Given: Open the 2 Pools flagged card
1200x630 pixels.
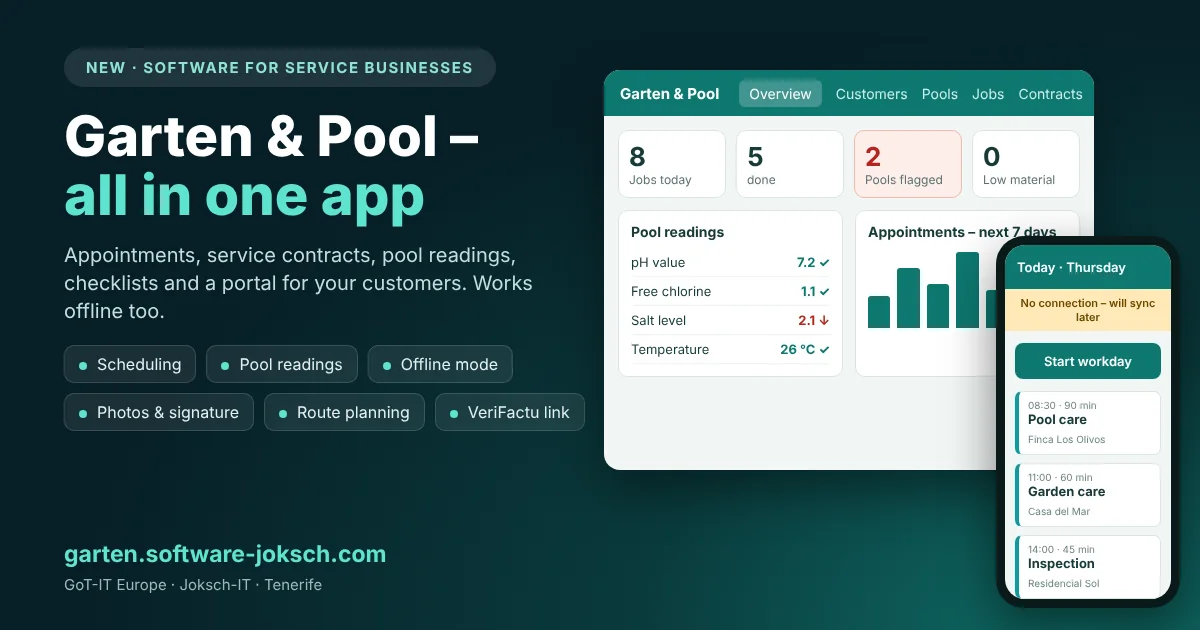Looking at the screenshot, I should (x=908, y=164).
